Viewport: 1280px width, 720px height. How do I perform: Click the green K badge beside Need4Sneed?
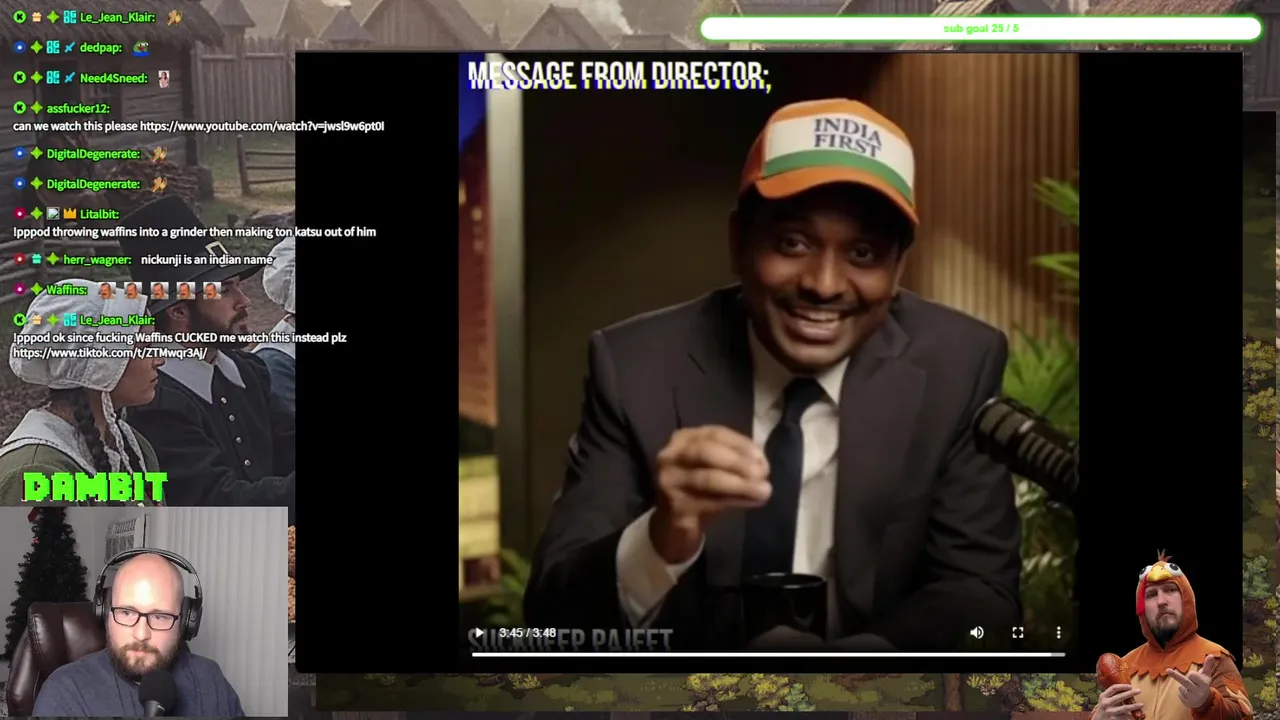[x=20, y=78]
